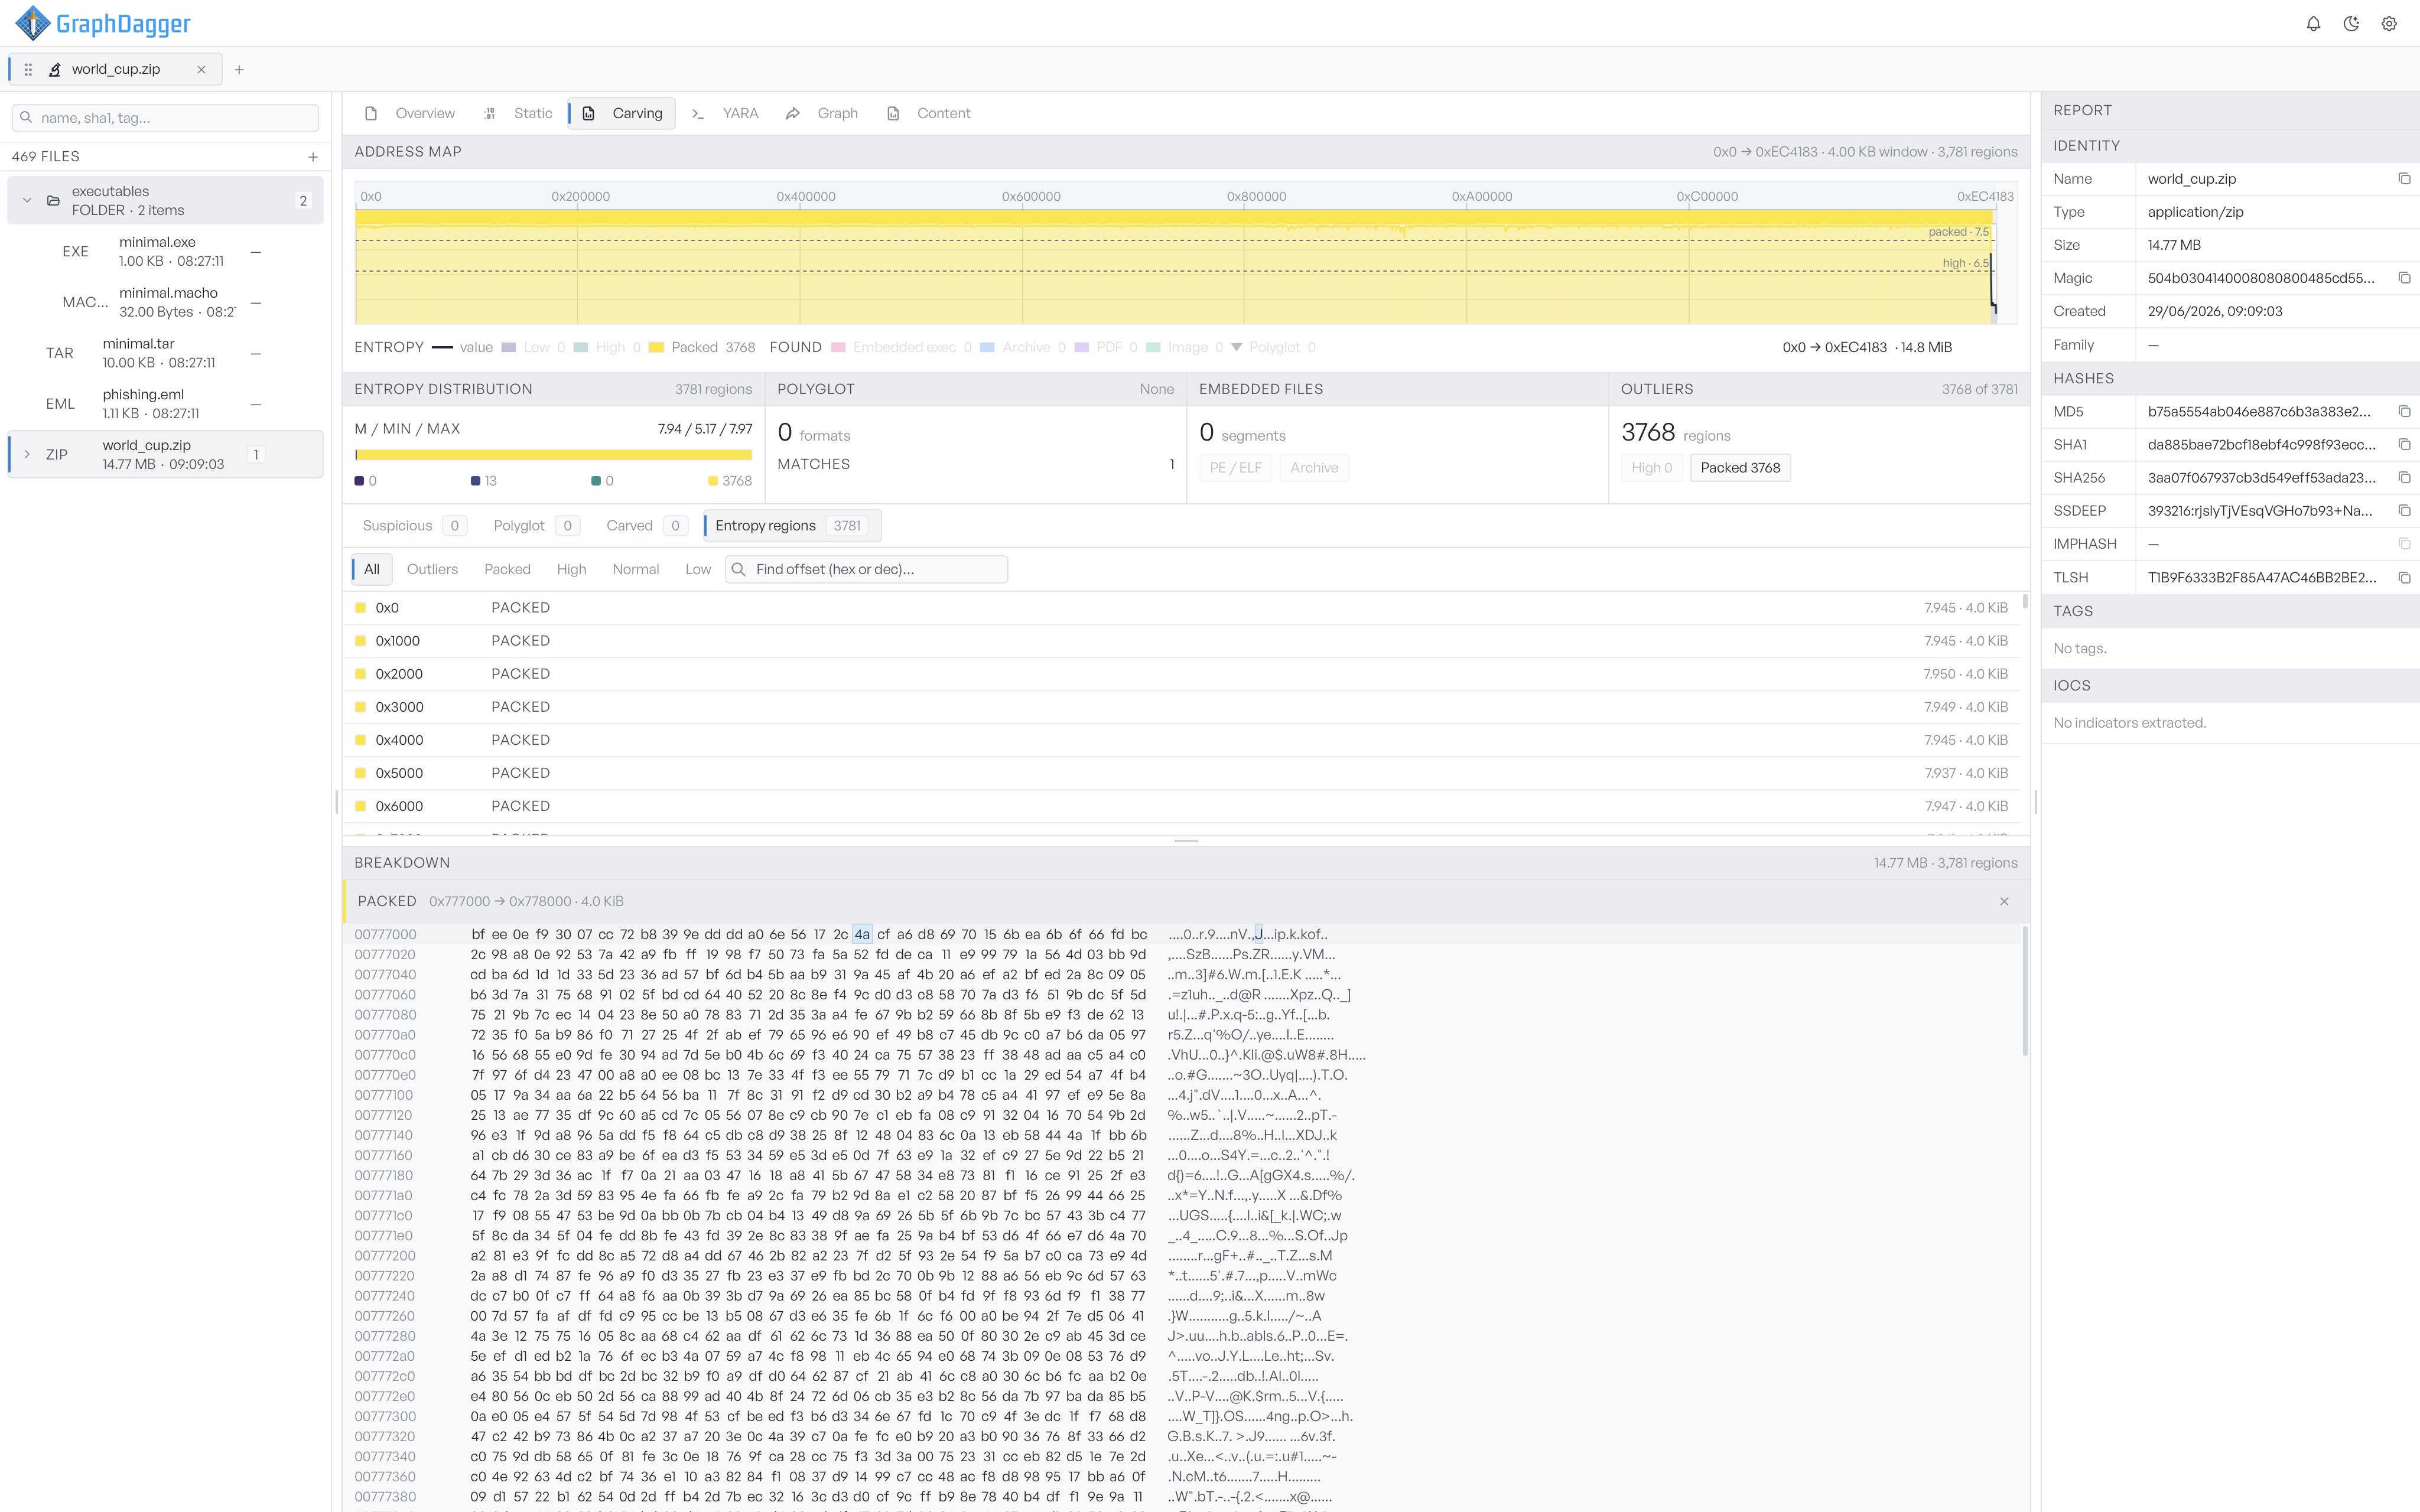Toggle the Low entropy legend entry
The width and height of the screenshot is (2420, 1512).
pyautogui.click(x=533, y=347)
